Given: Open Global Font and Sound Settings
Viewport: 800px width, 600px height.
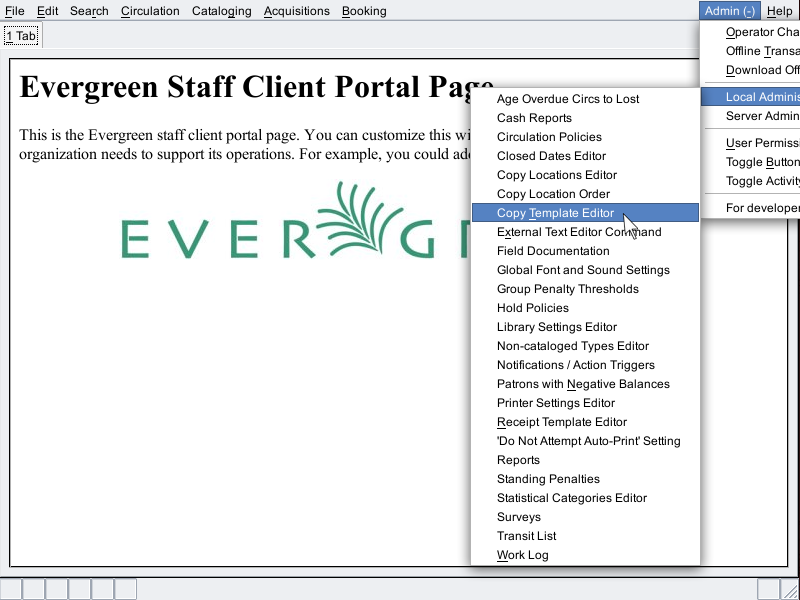Looking at the screenshot, I should pos(585,270).
